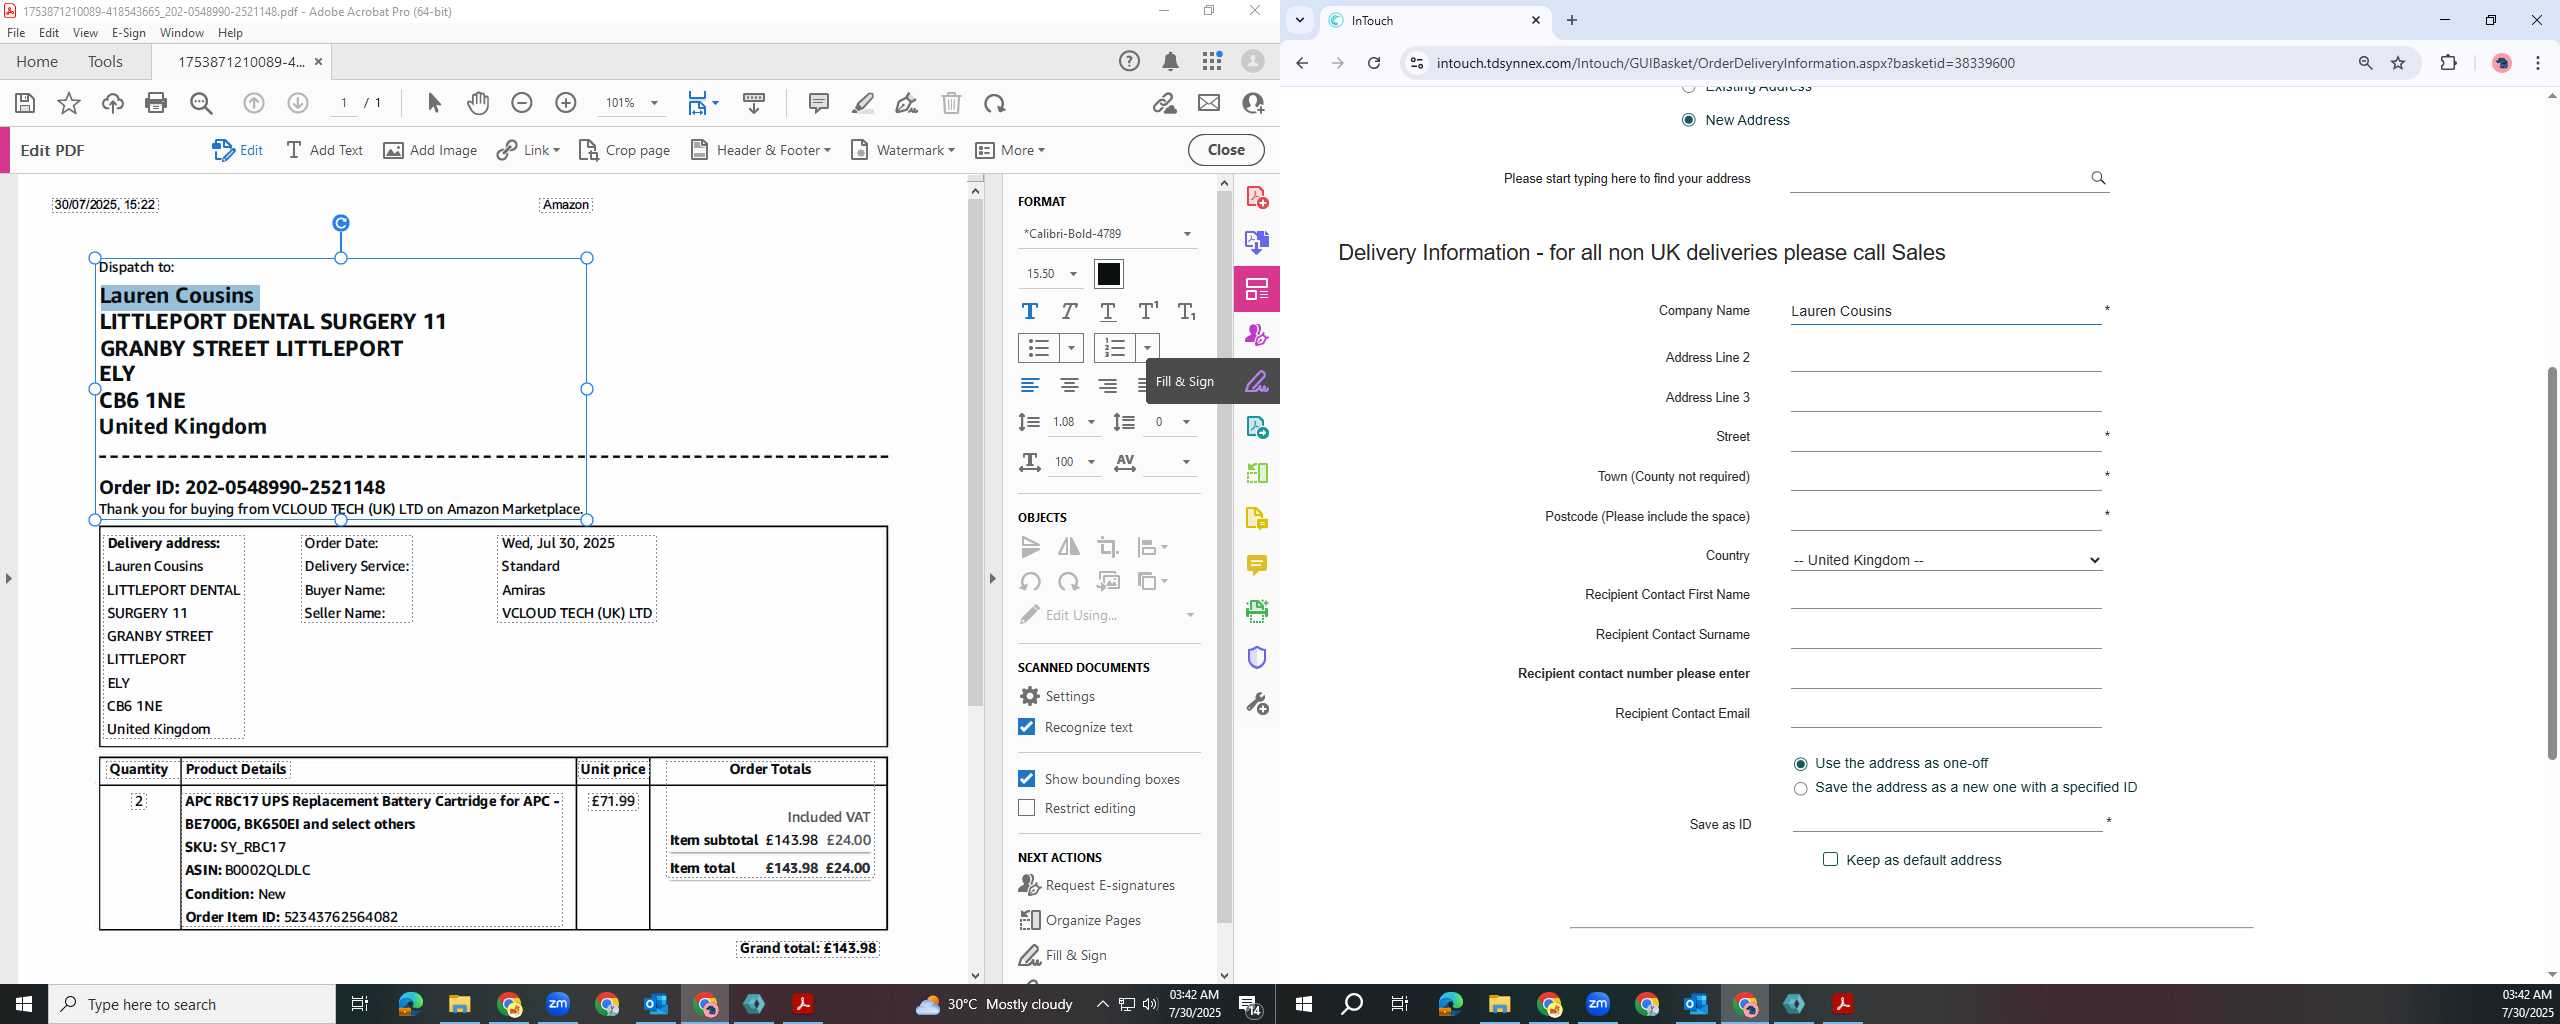Open the View menu in Acrobat

tap(85, 32)
